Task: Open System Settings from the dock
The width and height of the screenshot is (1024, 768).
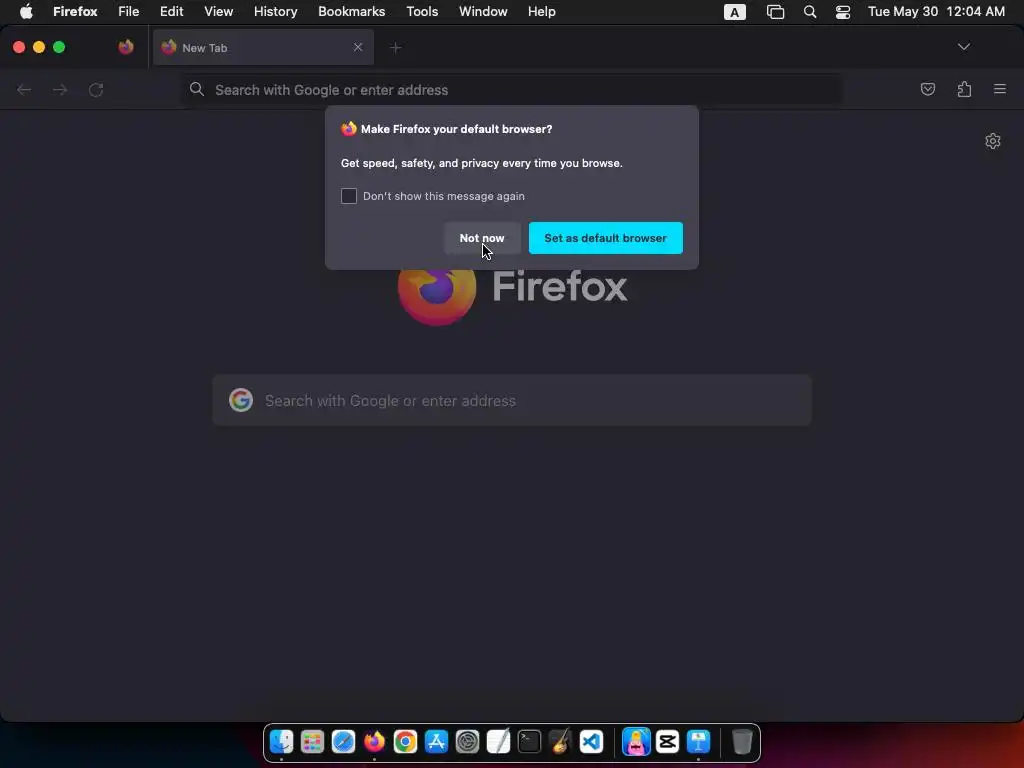Action: coord(468,742)
